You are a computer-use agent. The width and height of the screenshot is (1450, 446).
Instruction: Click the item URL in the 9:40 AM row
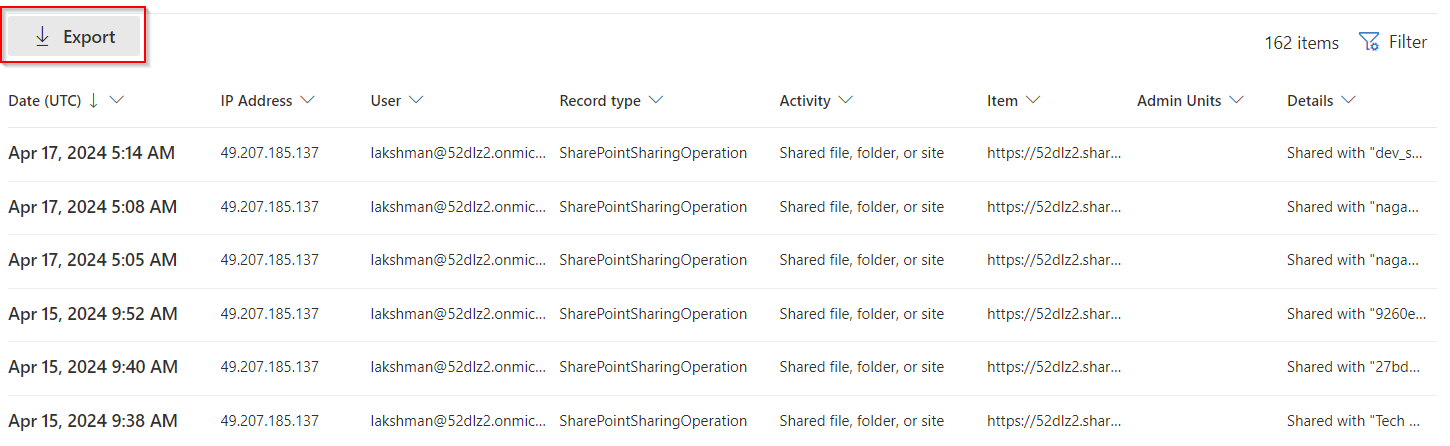click(x=1054, y=367)
